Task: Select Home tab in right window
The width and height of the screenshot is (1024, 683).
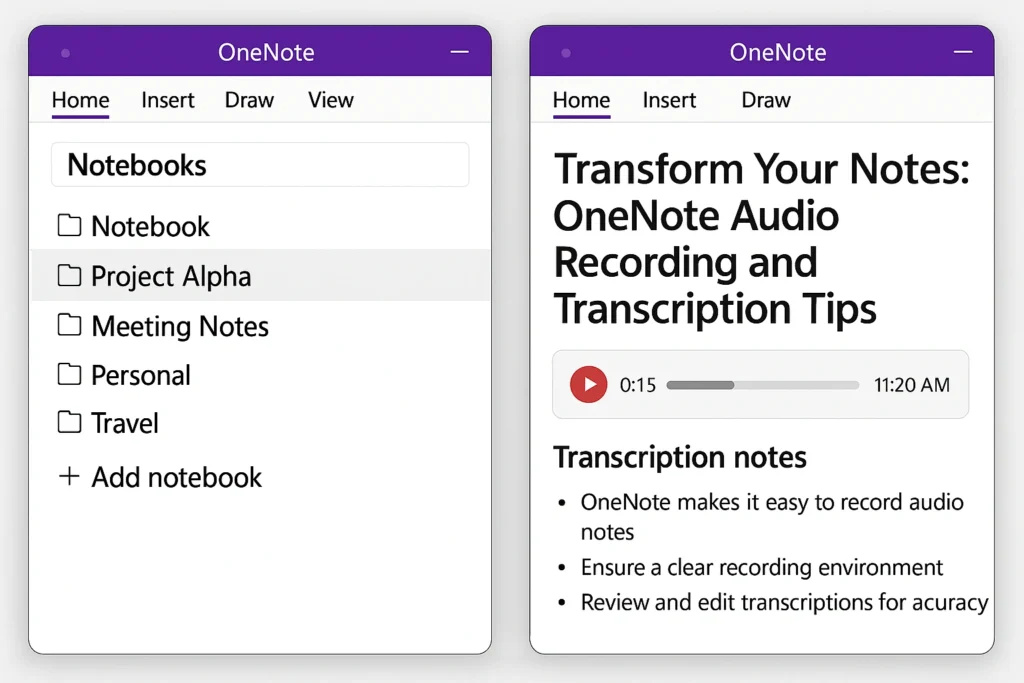Action: coord(581,100)
